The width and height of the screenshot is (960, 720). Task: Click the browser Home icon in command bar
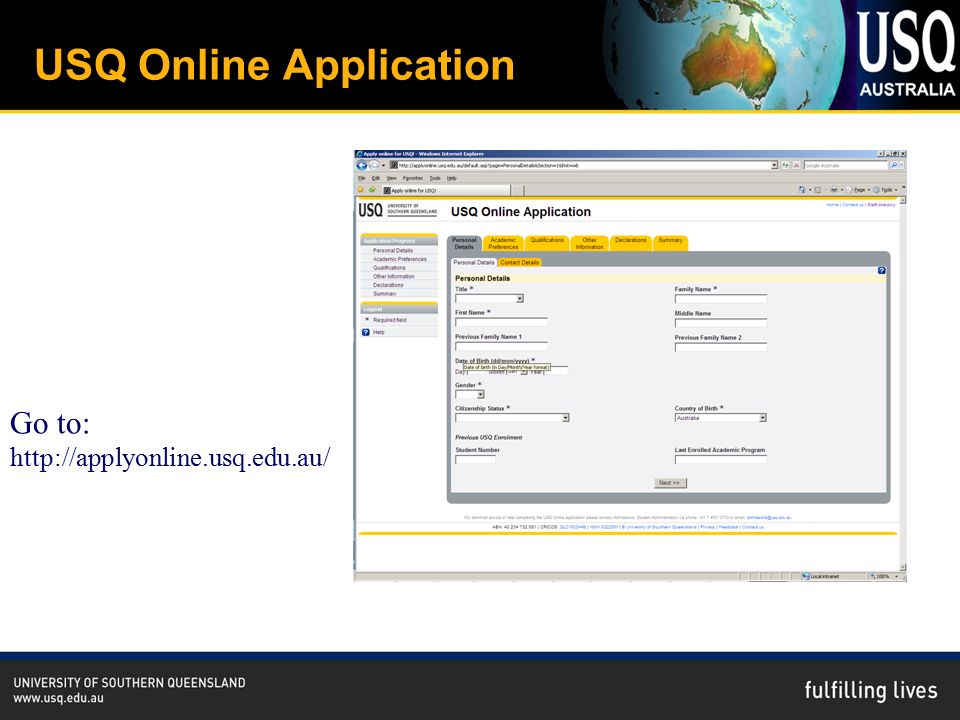pos(802,190)
